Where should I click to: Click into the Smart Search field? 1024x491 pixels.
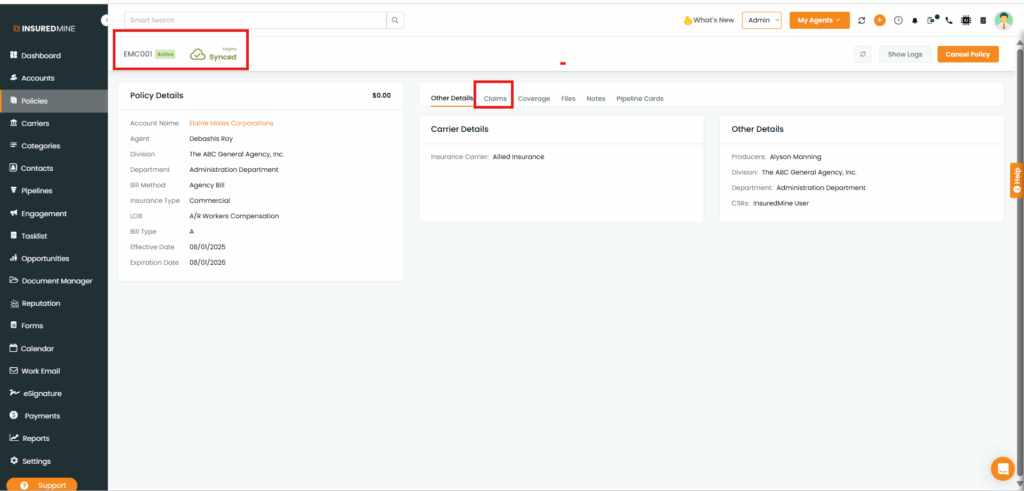pyautogui.click(x=255, y=20)
